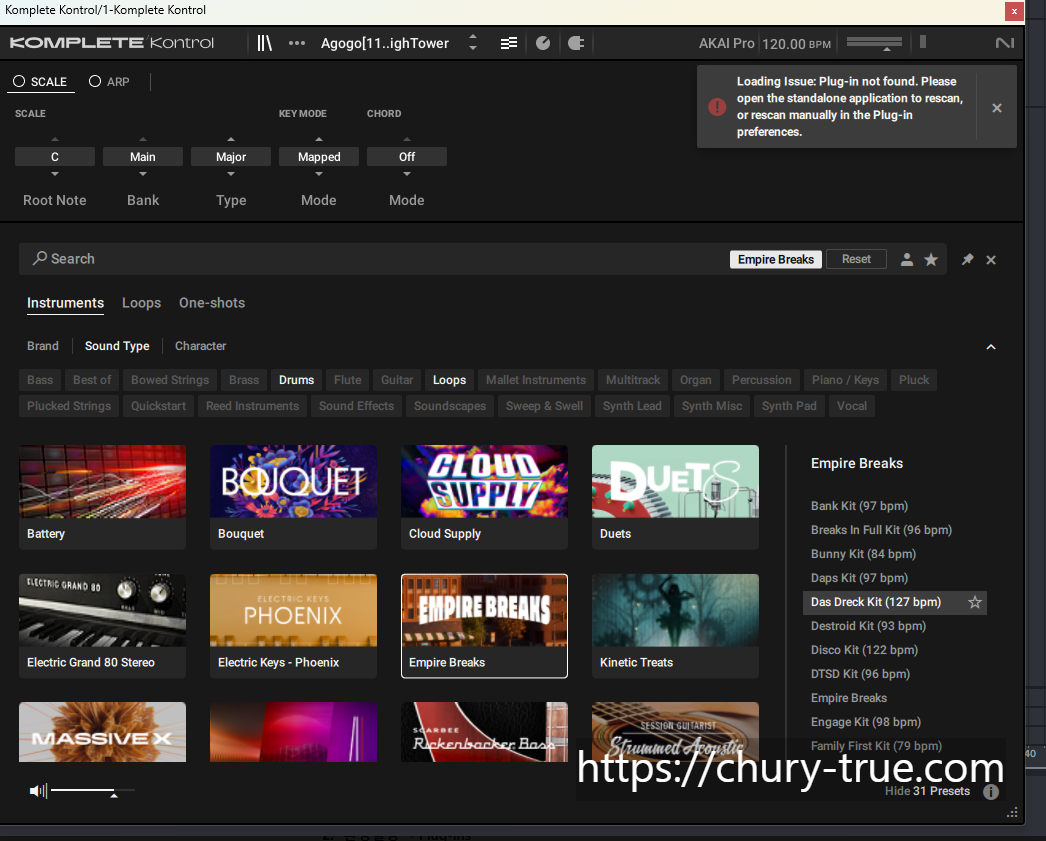This screenshot has width=1046, height=841.
Task: Dismiss the loading issue notification
Action: pos(997,107)
